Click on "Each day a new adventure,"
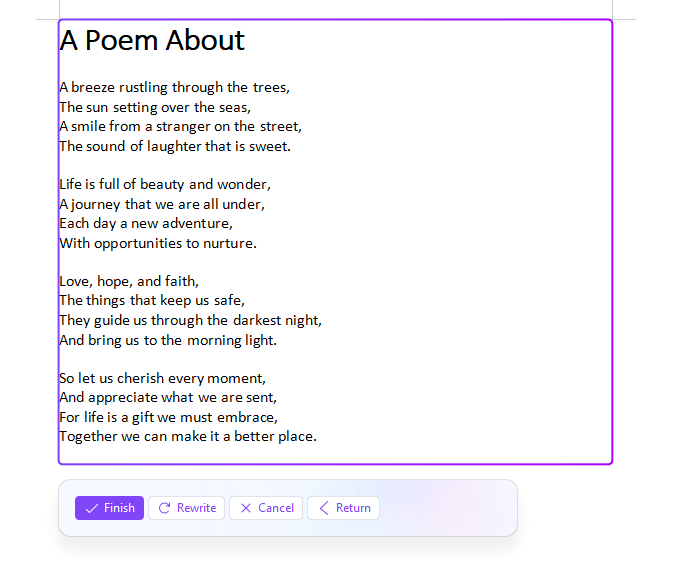This screenshot has width=691, height=561. 146,223
